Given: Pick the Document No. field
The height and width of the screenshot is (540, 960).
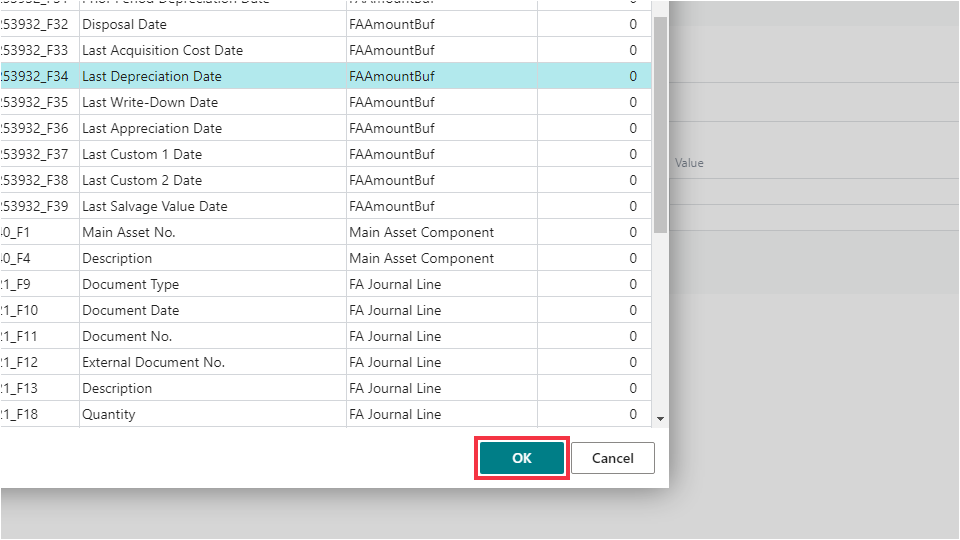Looking at the screenshot, I should [326, 337].
